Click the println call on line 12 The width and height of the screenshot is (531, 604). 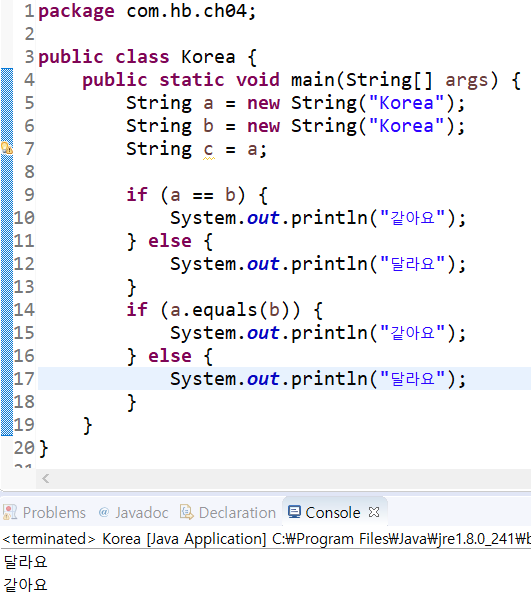point(329,265)
